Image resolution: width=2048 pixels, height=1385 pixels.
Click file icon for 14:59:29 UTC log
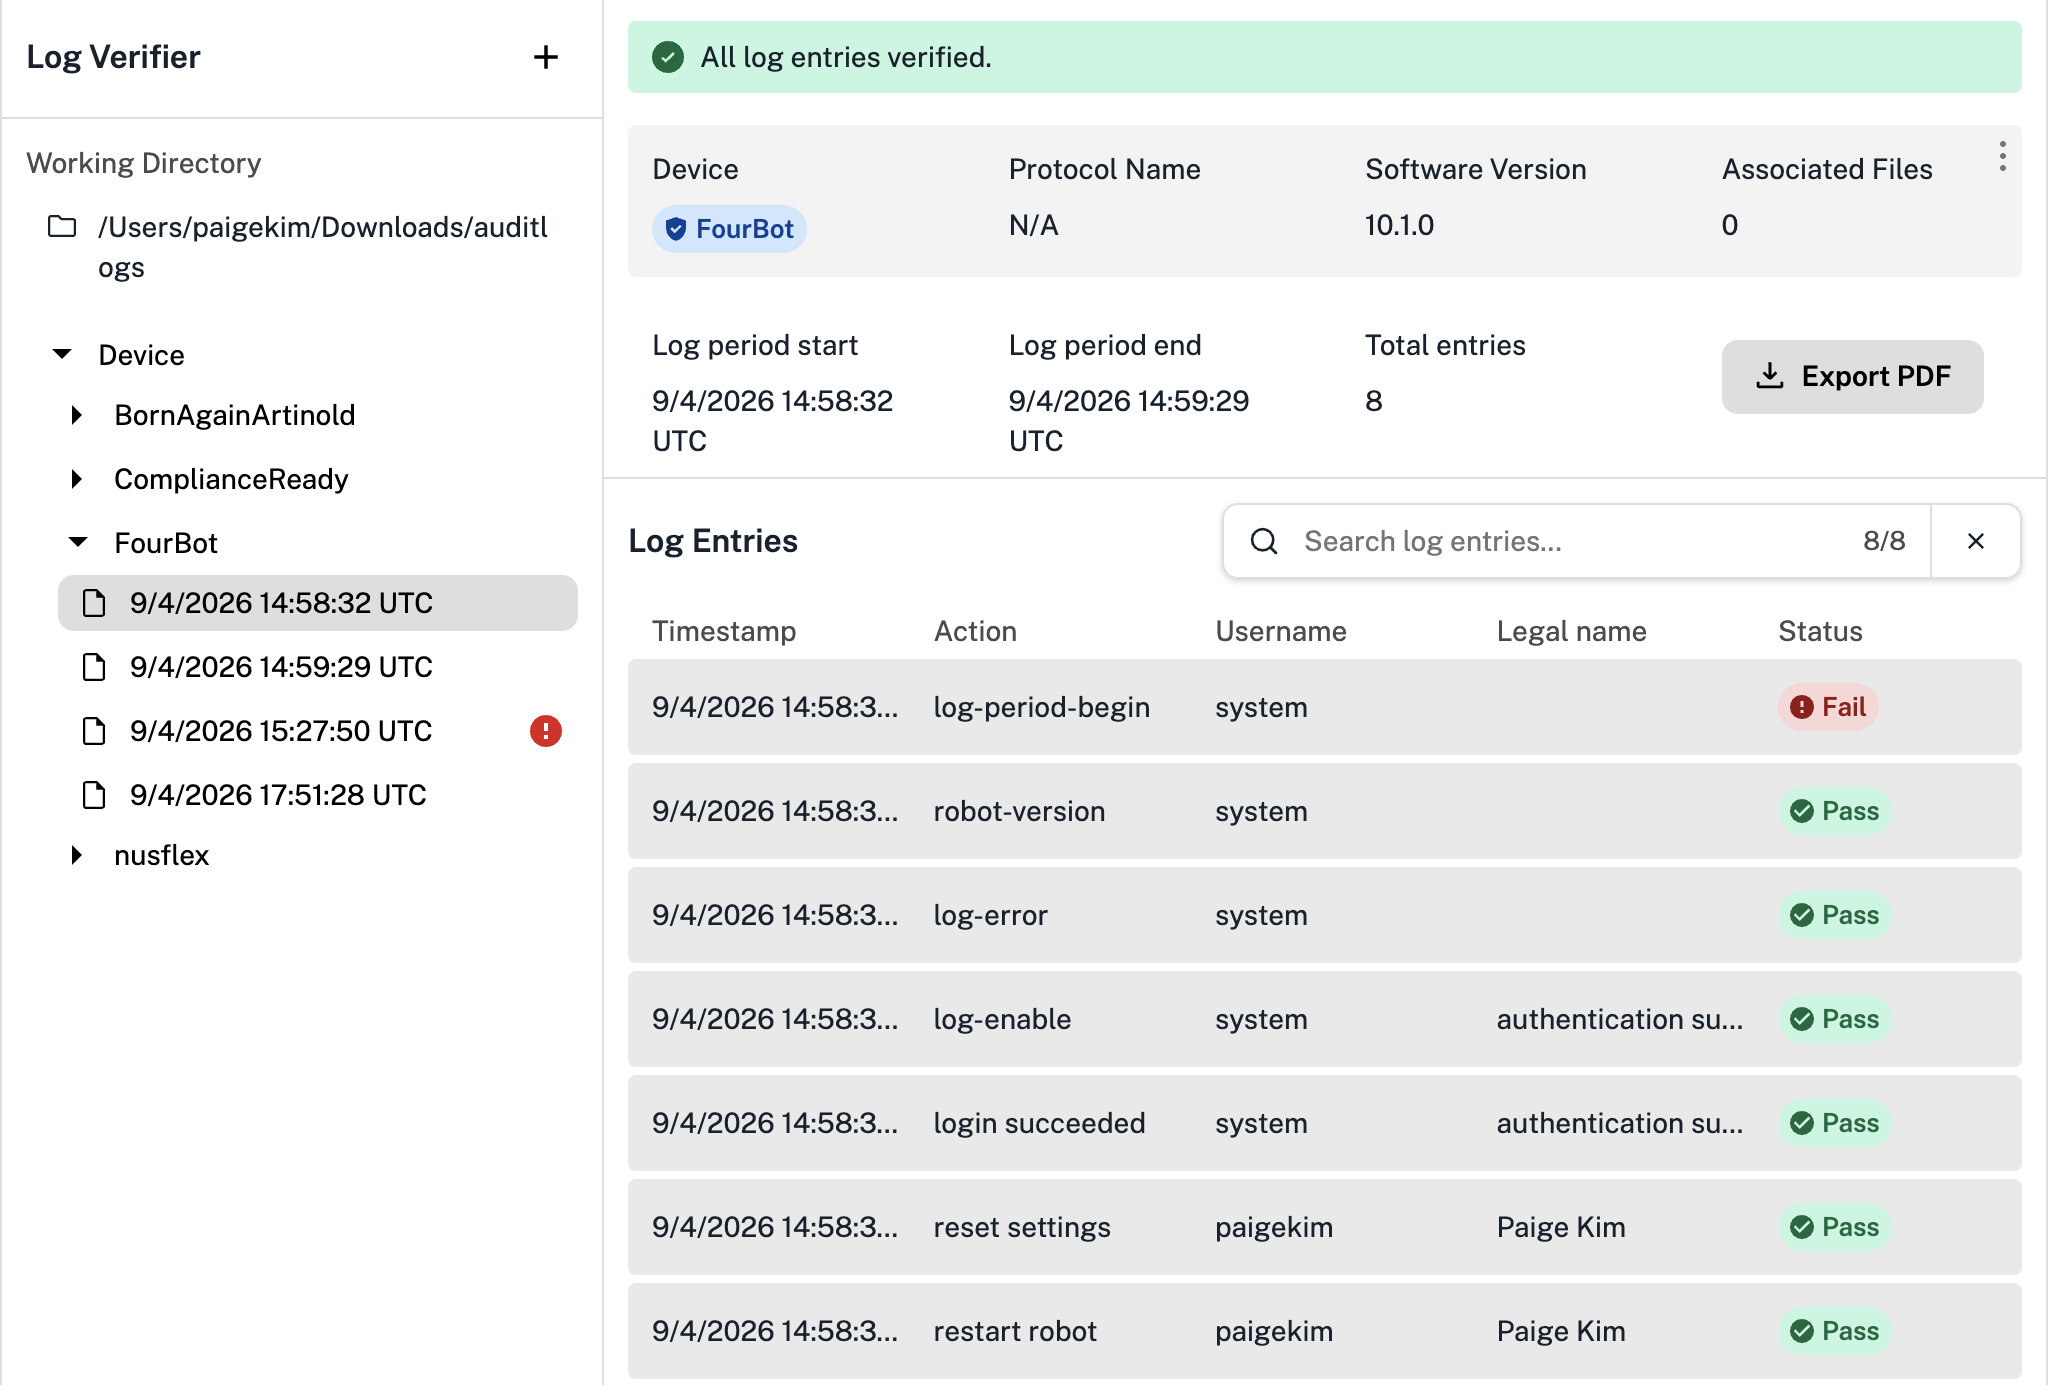94,667
